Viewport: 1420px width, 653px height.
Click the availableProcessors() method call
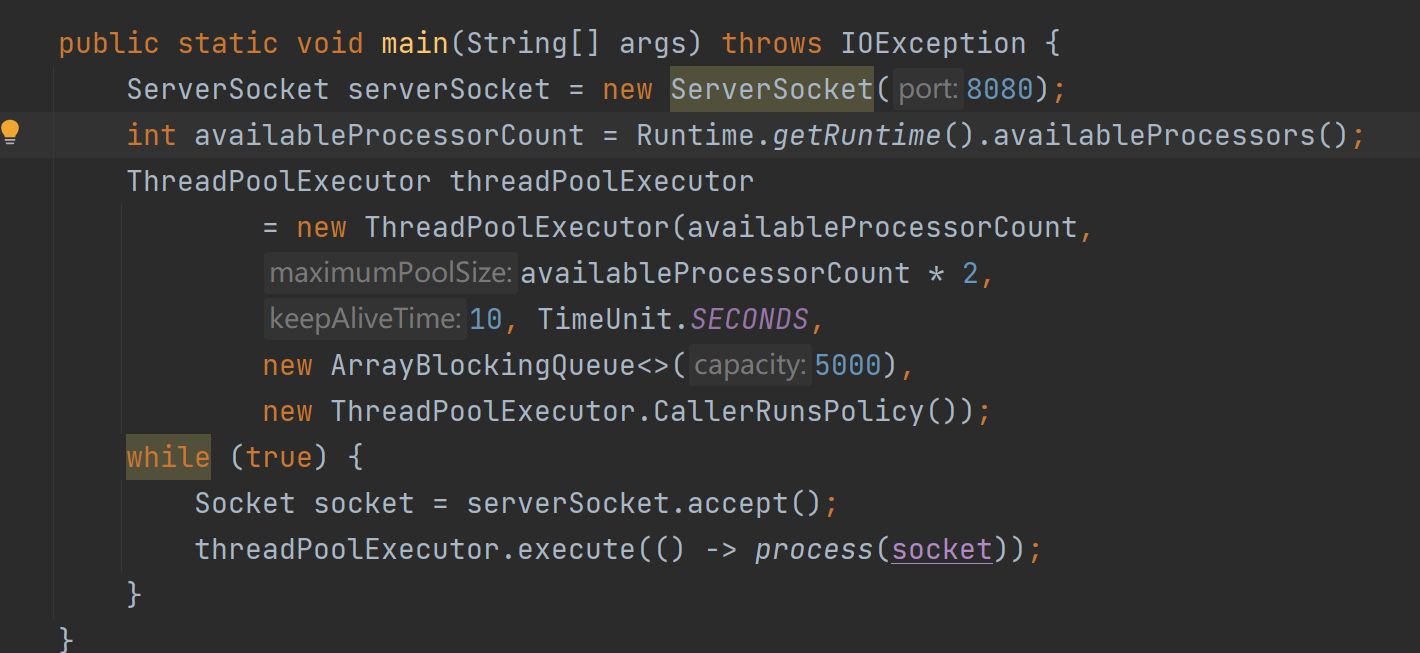point(1171,135)
